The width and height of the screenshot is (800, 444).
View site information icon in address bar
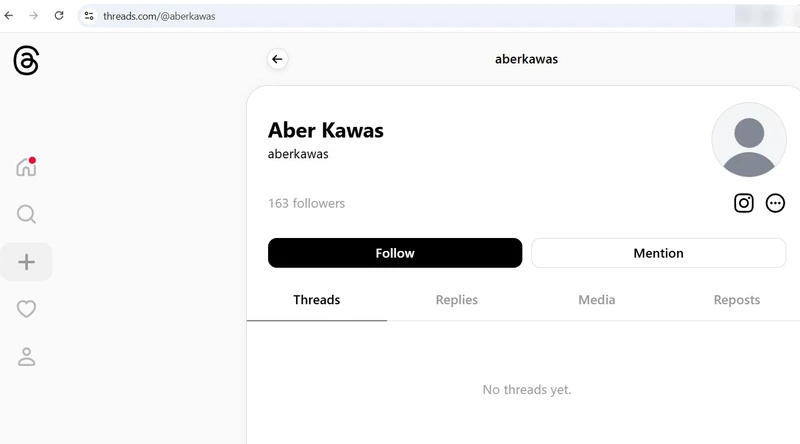point(89,16)
